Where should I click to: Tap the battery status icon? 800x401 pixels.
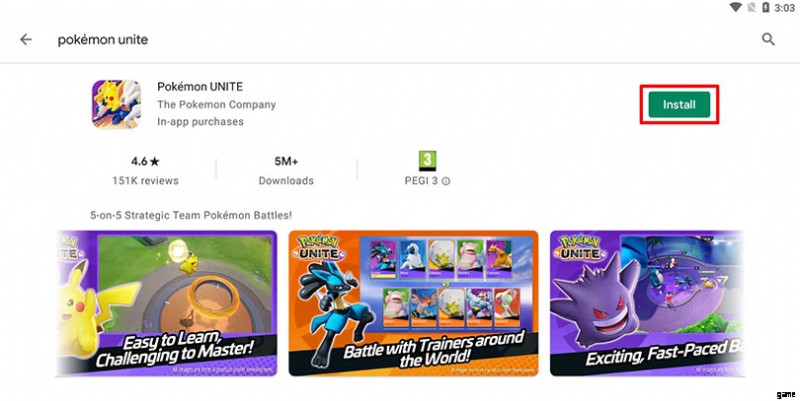pyautogui.click(x=765, y=7)
